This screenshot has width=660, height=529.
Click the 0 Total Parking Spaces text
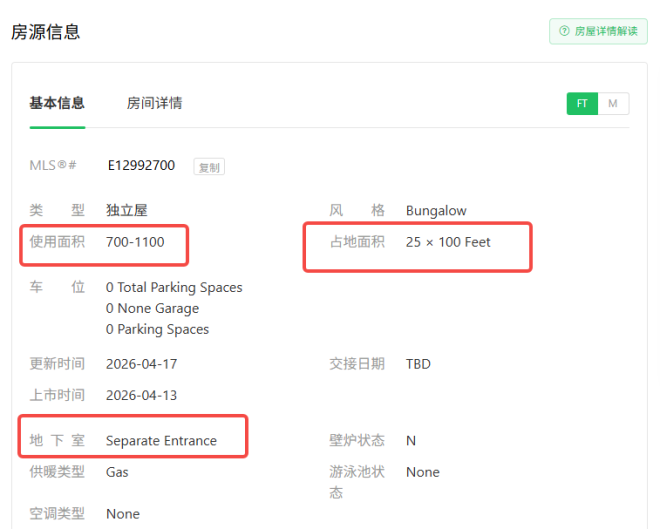(x=174, y=287)
